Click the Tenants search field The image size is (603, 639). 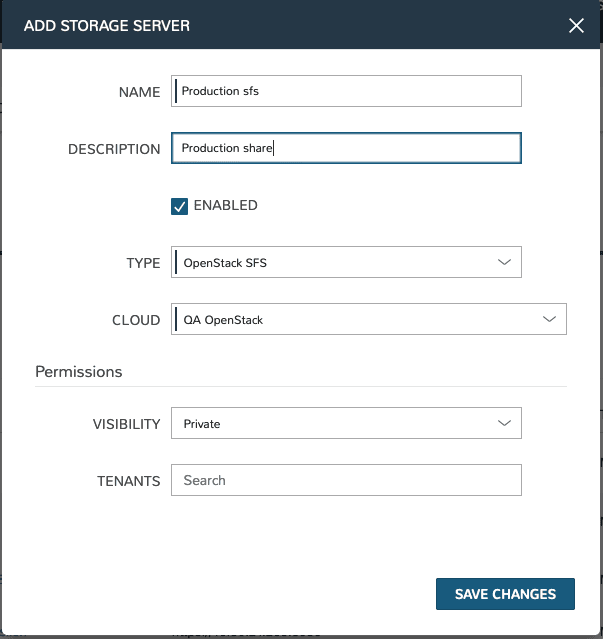pyautogui.click(x=346, y=480)
